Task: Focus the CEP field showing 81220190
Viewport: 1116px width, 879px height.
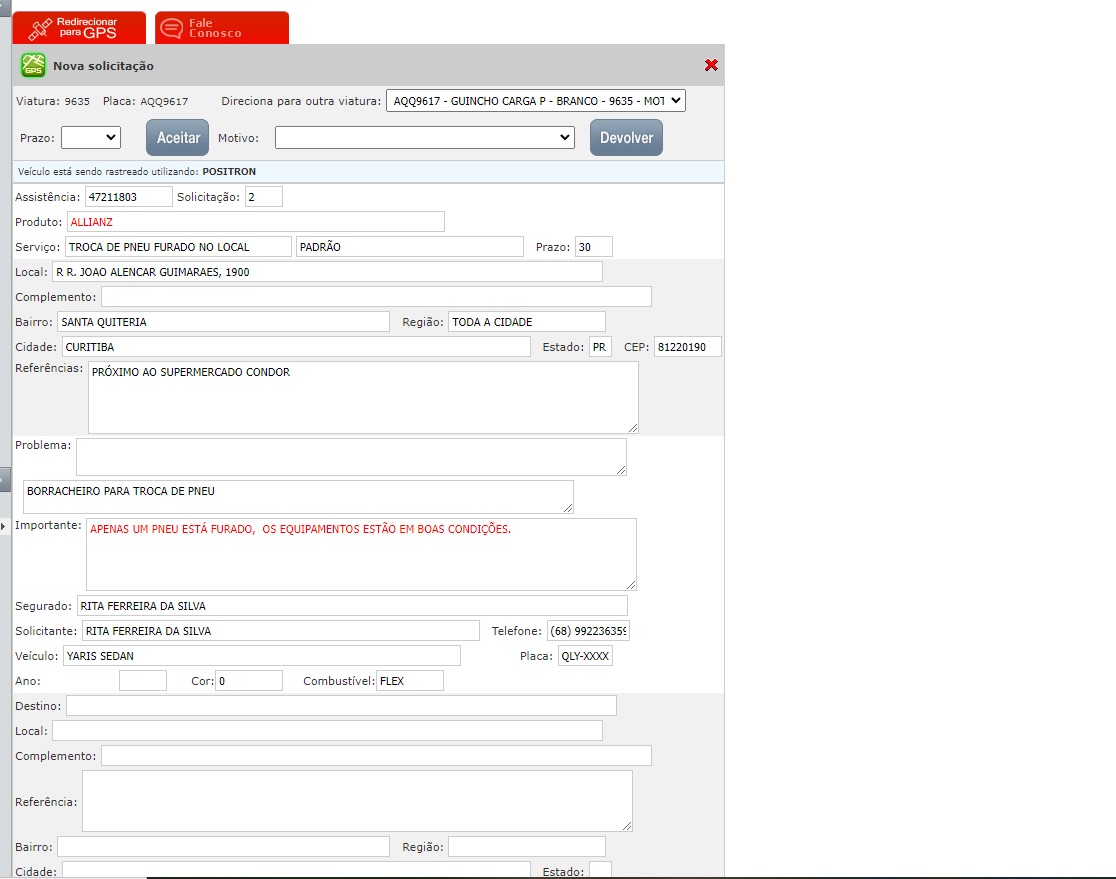Action: click(687, 347)
